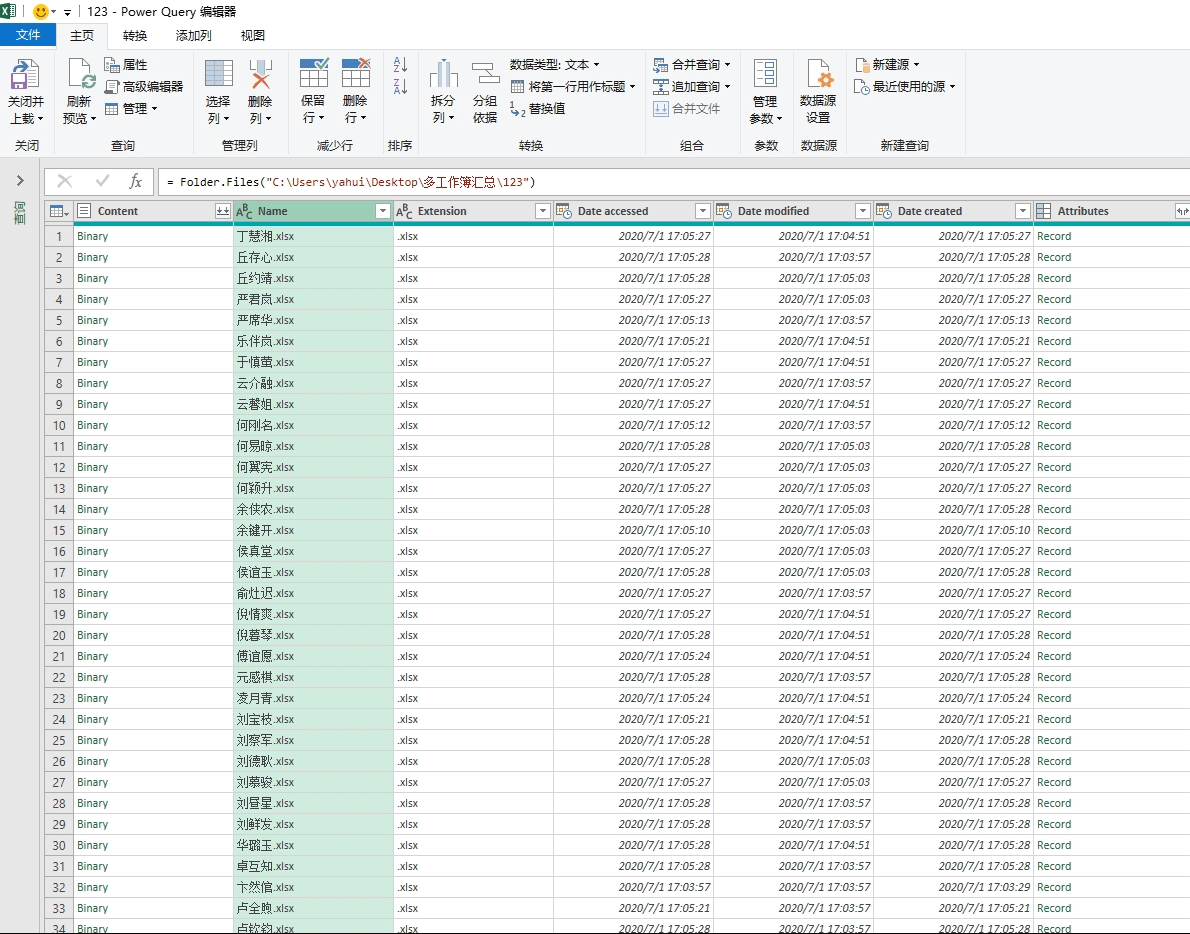
Task: Click the fx icon in the formula bar
Action: (x=135, y=181)
